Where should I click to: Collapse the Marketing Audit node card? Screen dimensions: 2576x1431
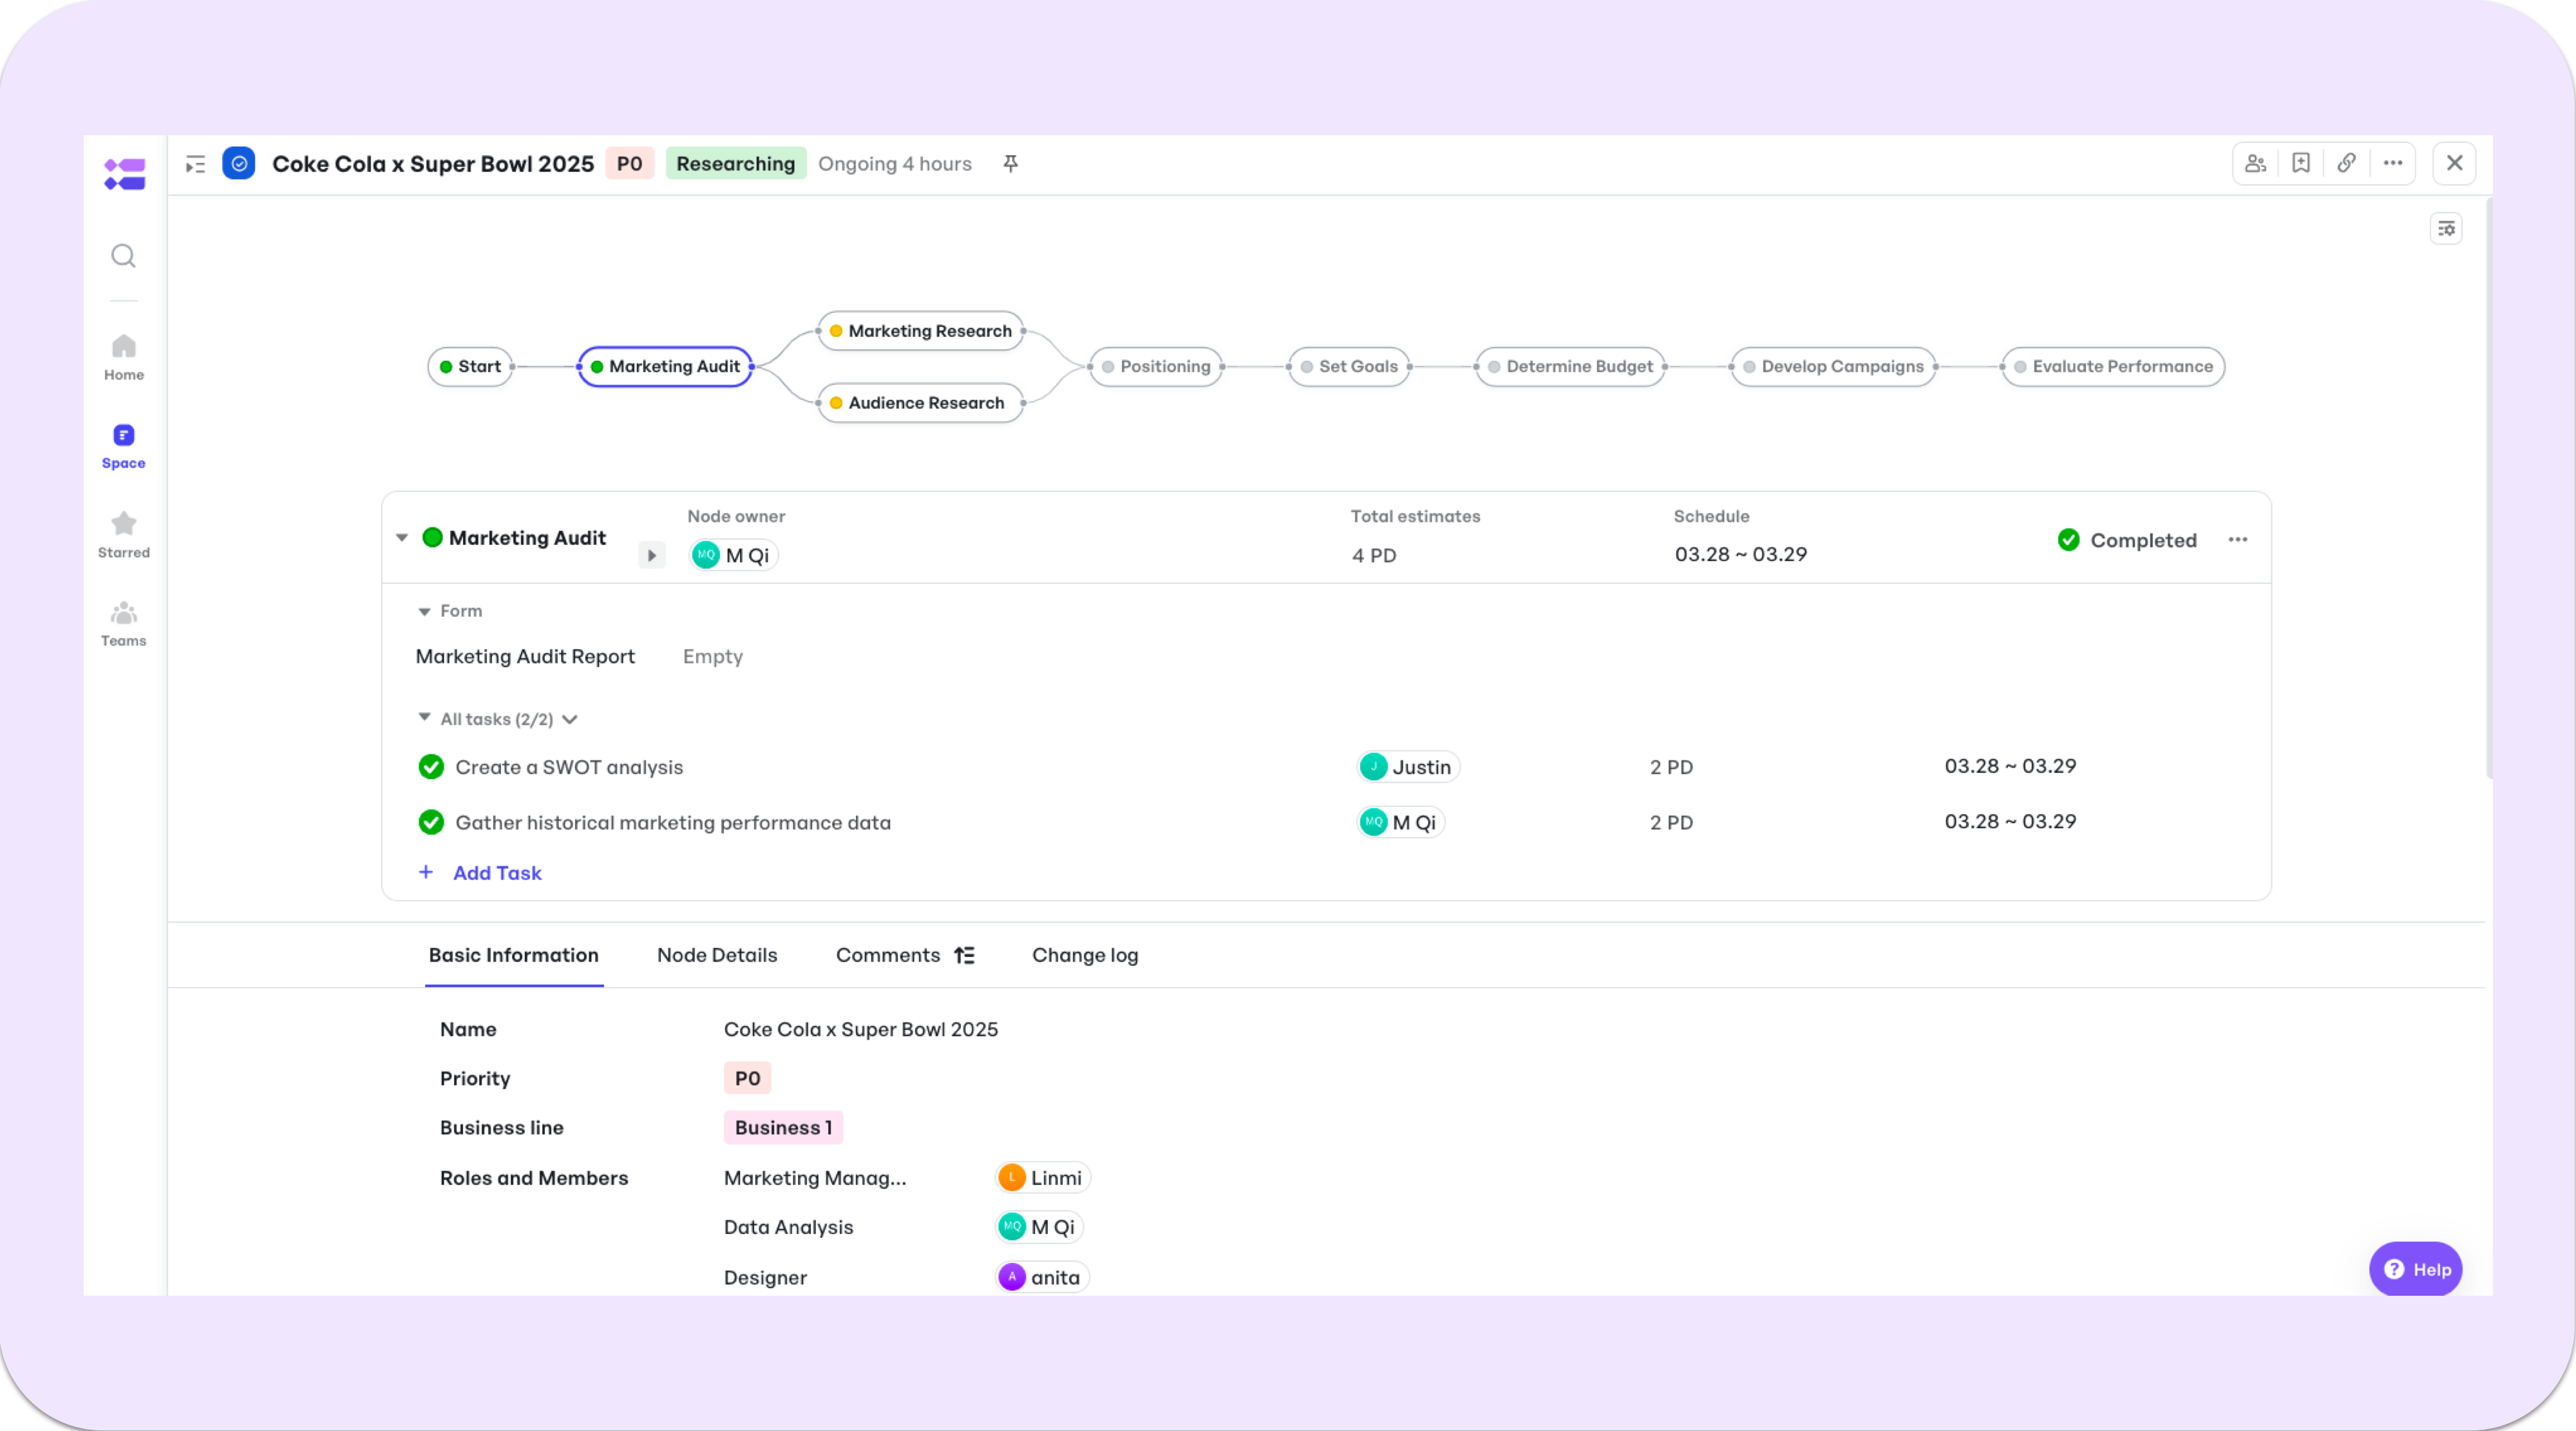pyautogui.click(x=402, y=538)
